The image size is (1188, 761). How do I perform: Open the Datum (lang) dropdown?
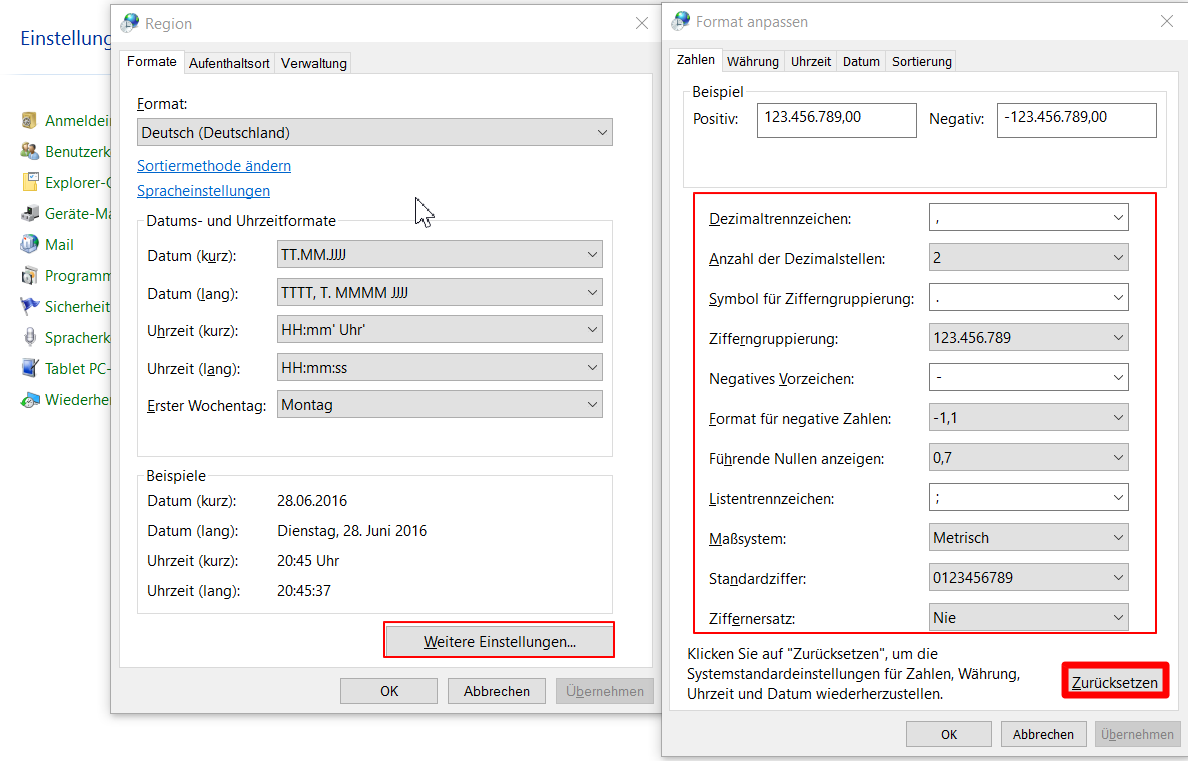(x=439, y=293)
